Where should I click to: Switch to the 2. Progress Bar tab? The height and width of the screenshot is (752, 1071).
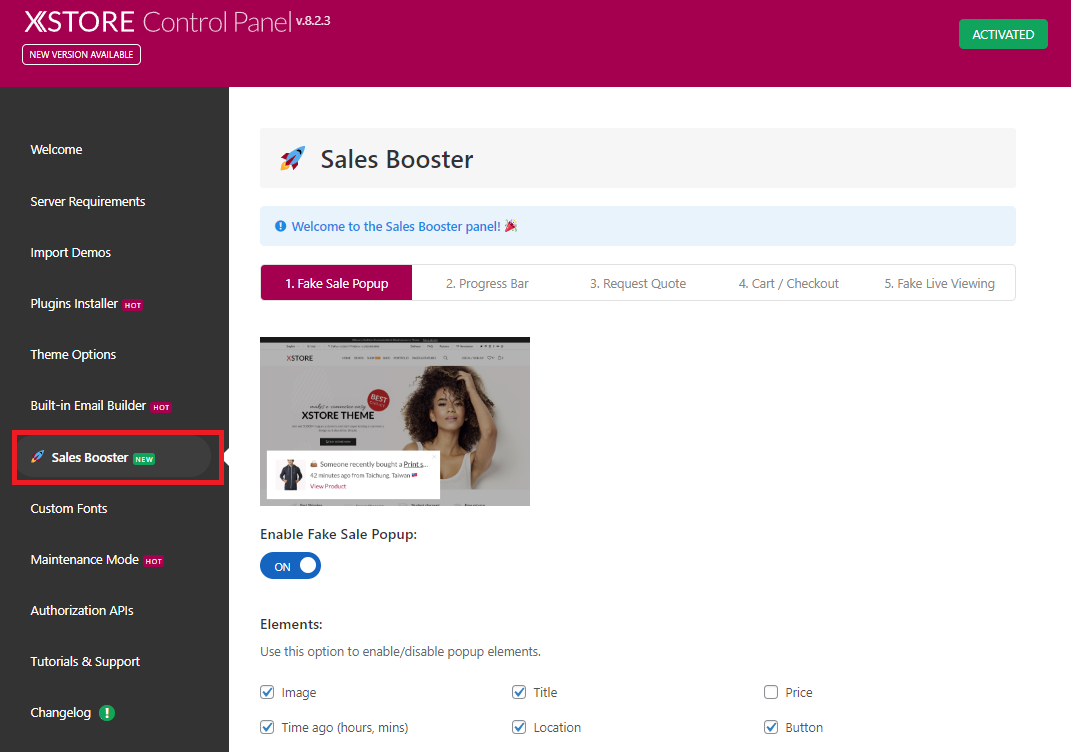(x=487, y=283)
